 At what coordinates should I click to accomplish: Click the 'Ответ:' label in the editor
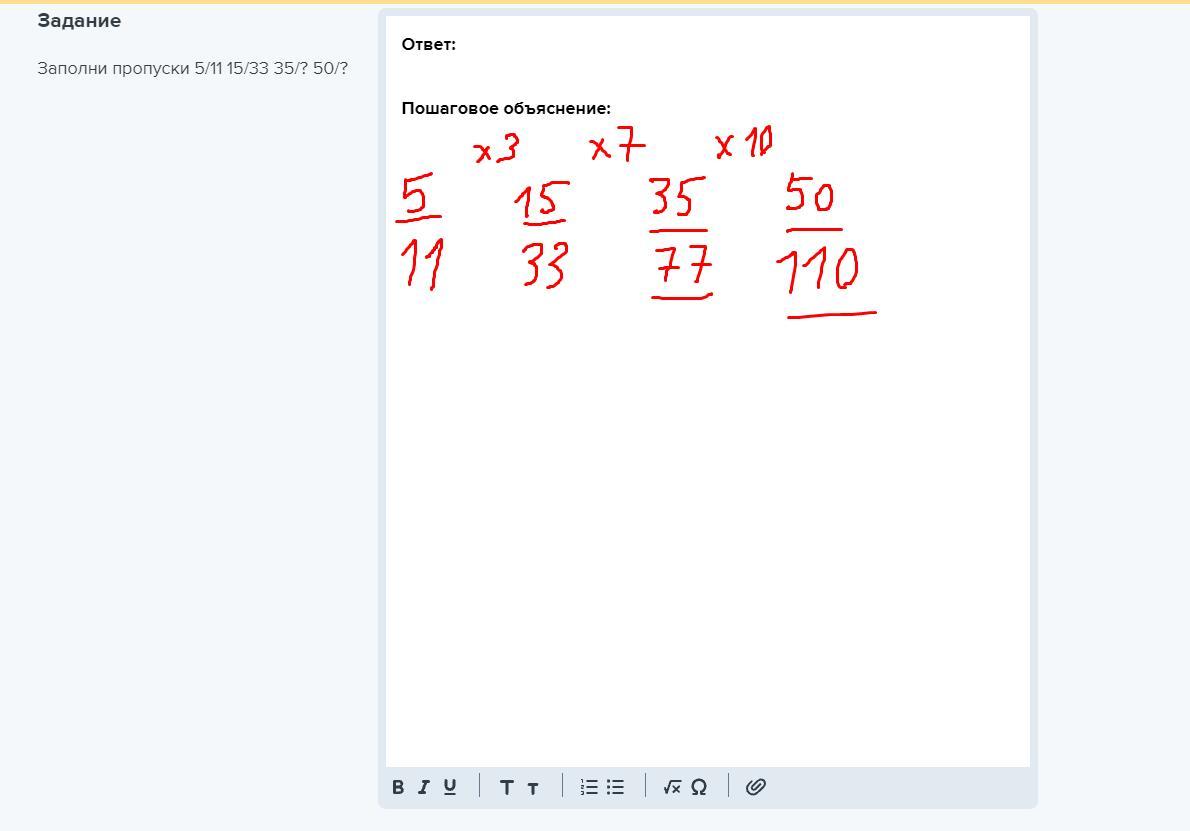pyautogui.click(x=429, y=44)
